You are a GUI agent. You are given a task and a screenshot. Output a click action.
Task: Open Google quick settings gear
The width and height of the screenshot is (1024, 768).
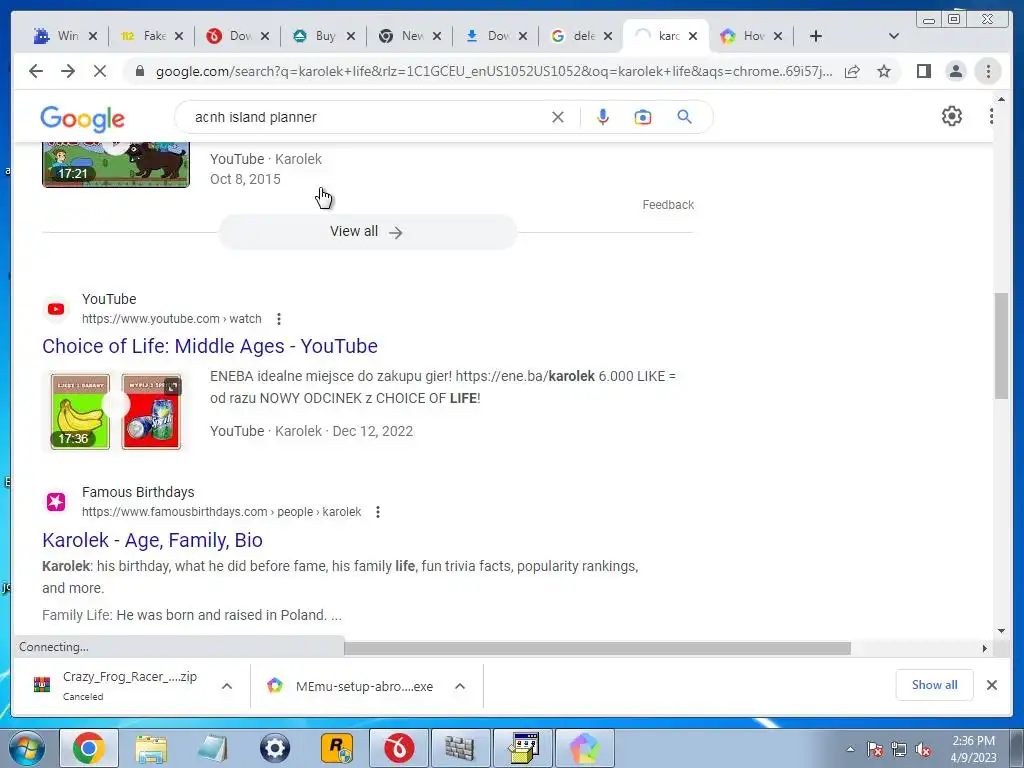[952, 116]
